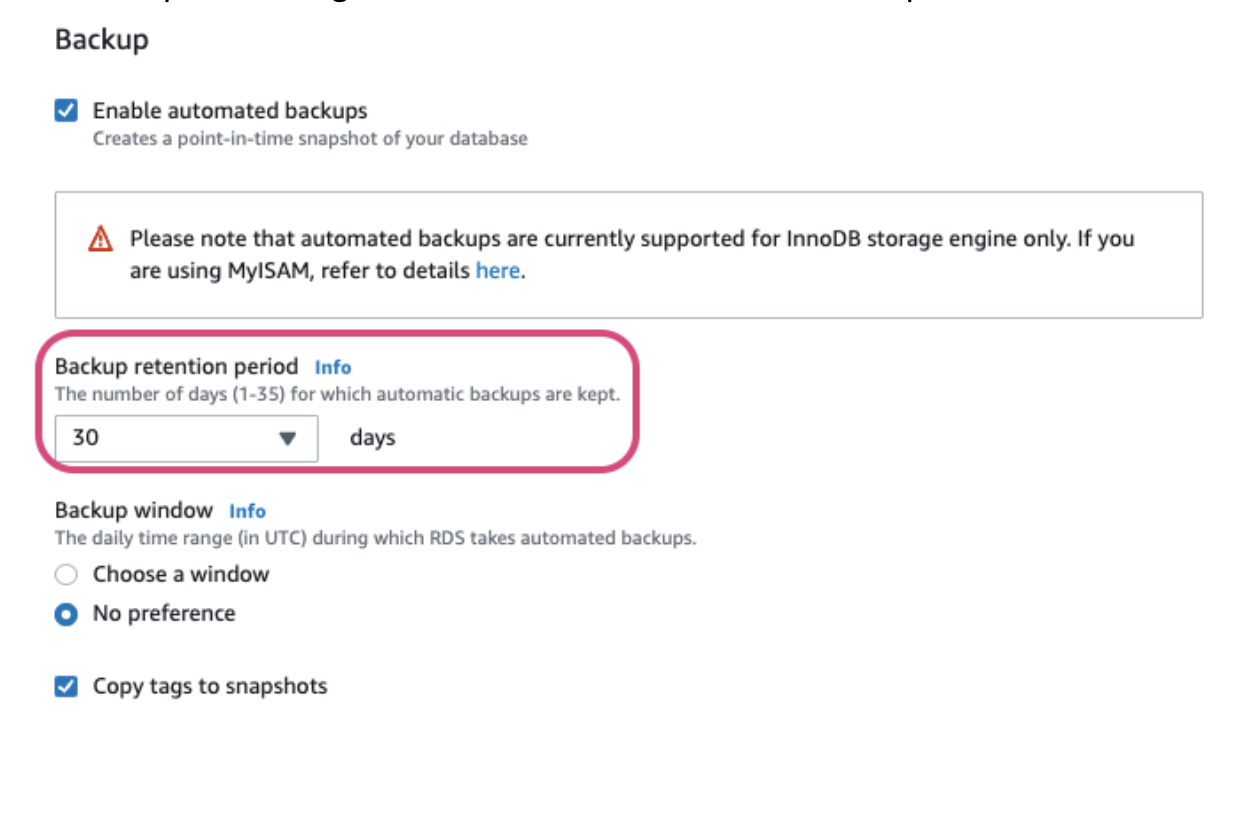Uncheck the Copy tags to snapshots checkbox

[66, 686]
